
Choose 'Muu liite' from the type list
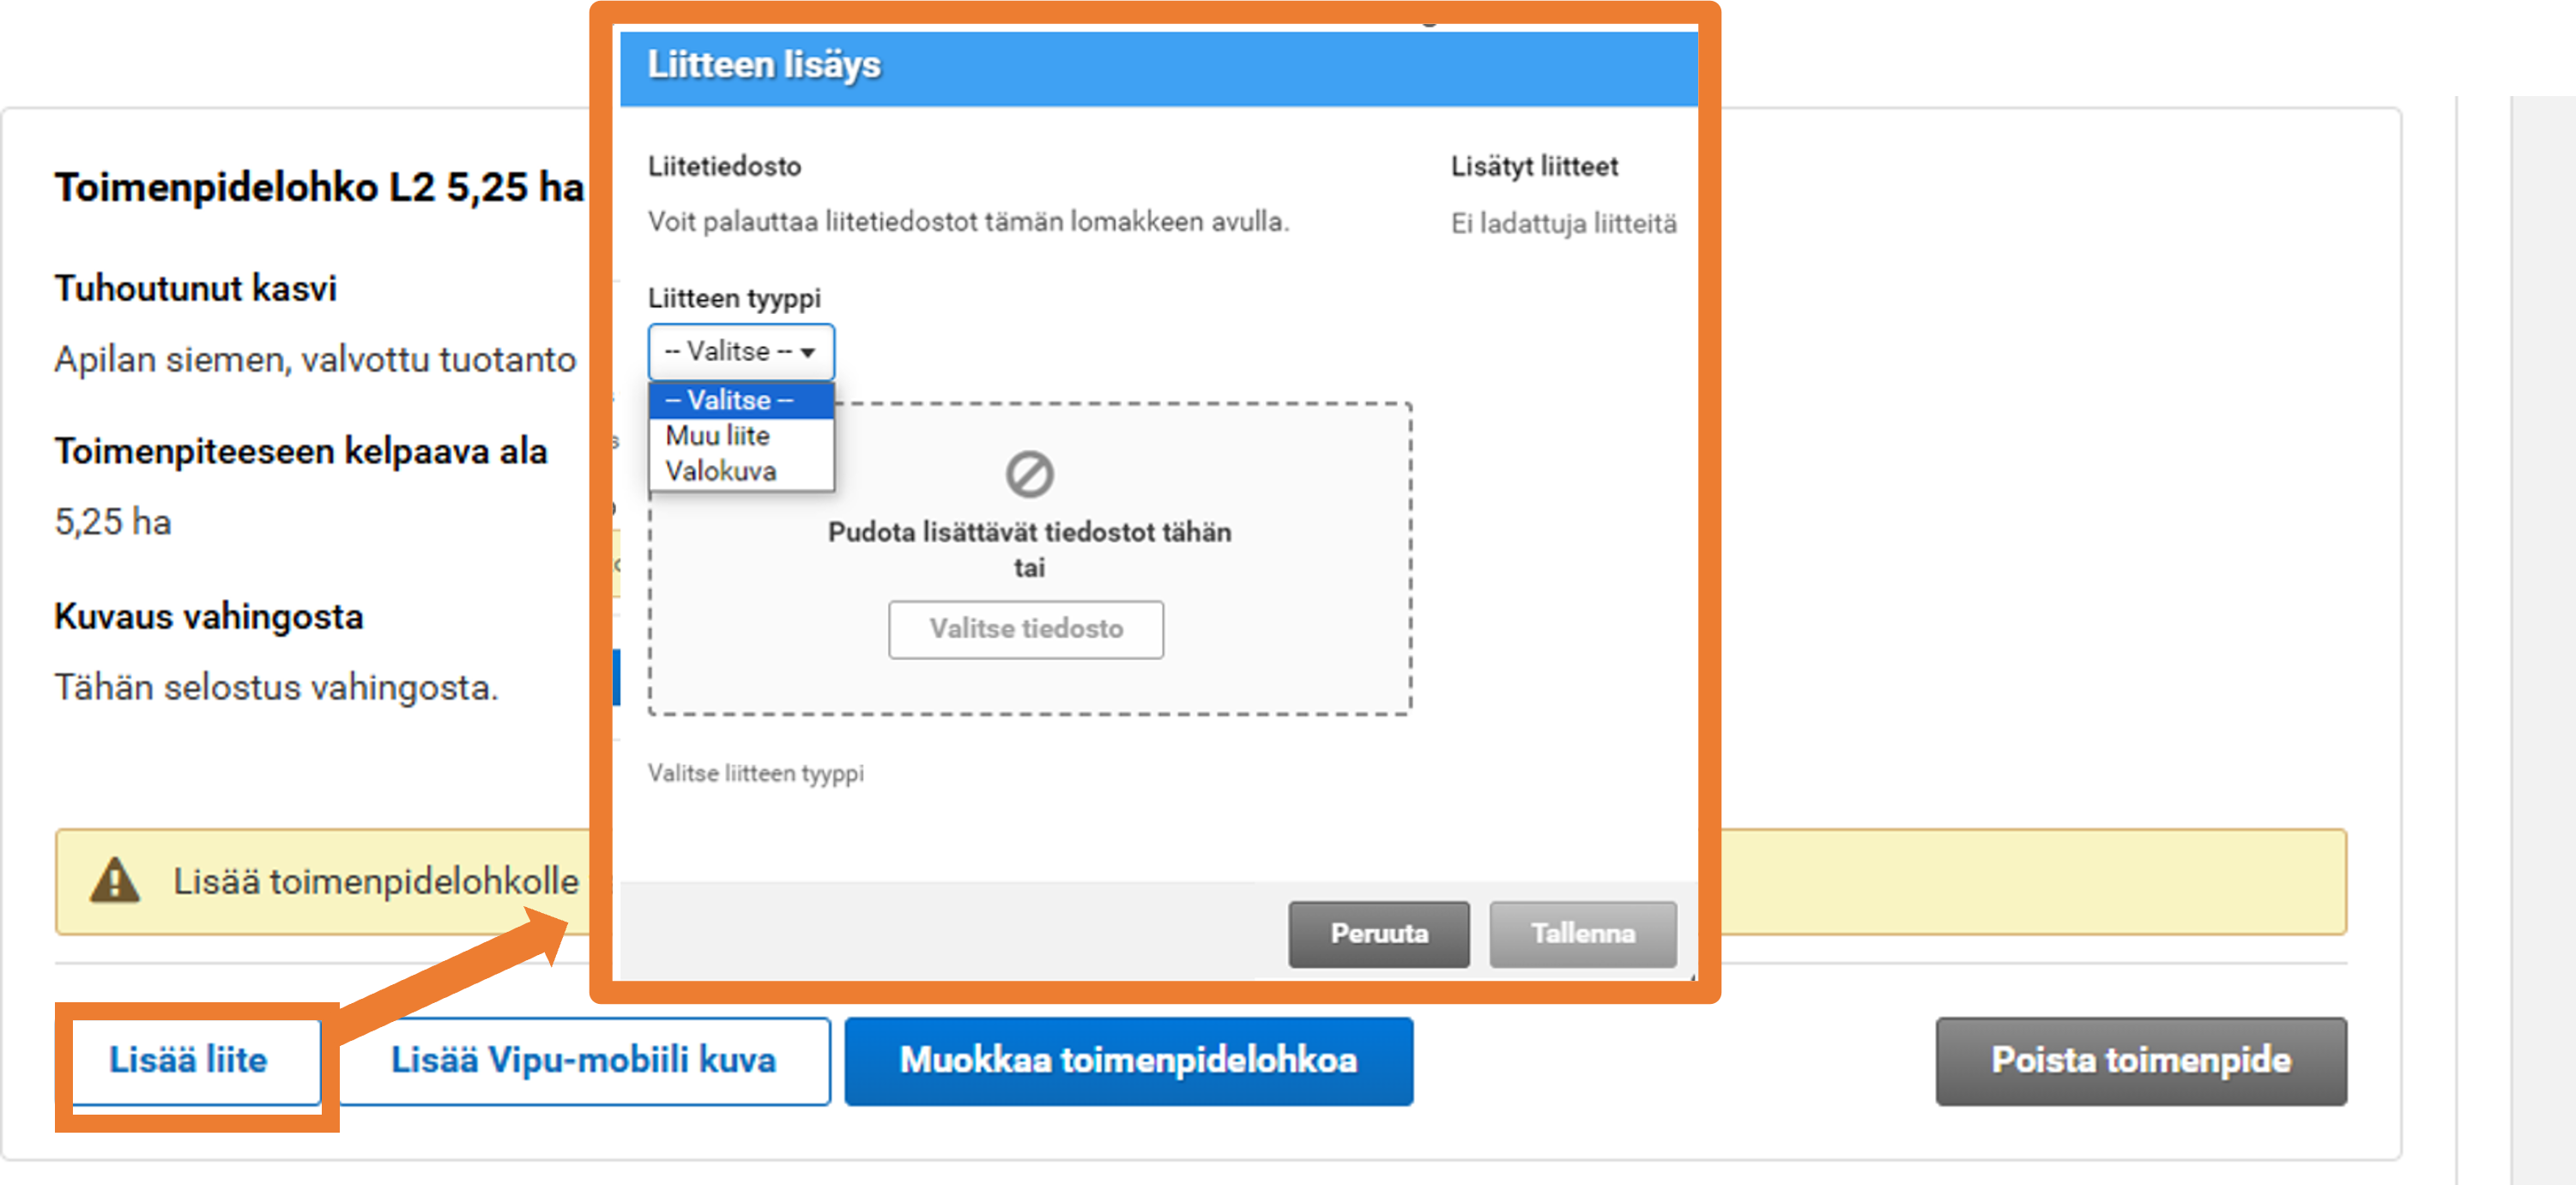(718, 436)
